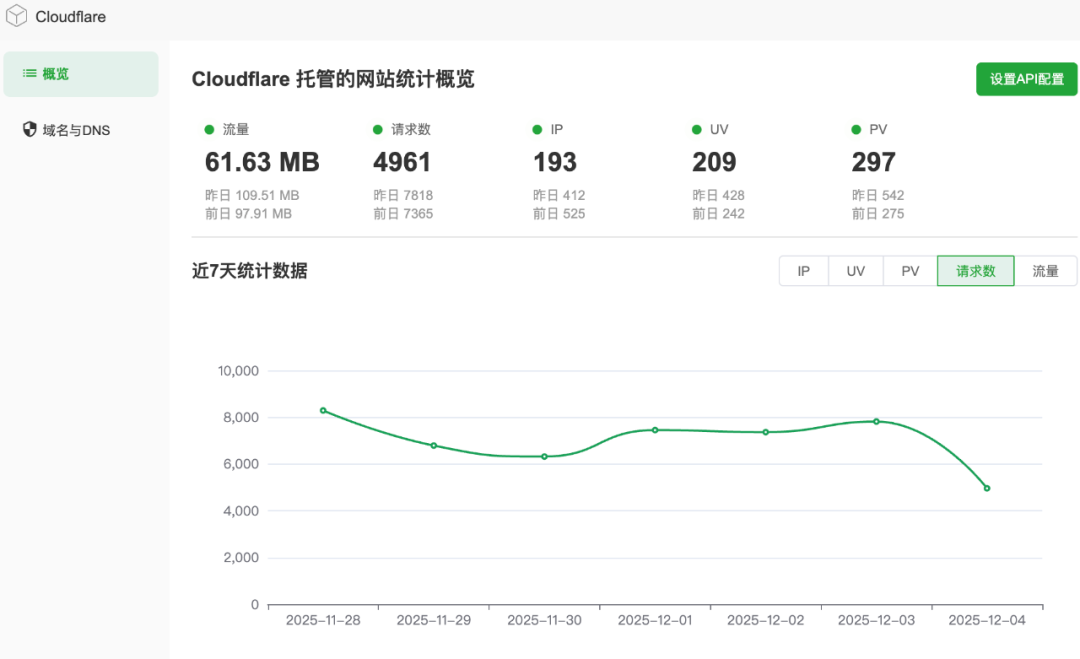Click the 2025-12-02 x-axis label
The image size is (1080, 659).
pyautogui.click(x=766, y=620)
